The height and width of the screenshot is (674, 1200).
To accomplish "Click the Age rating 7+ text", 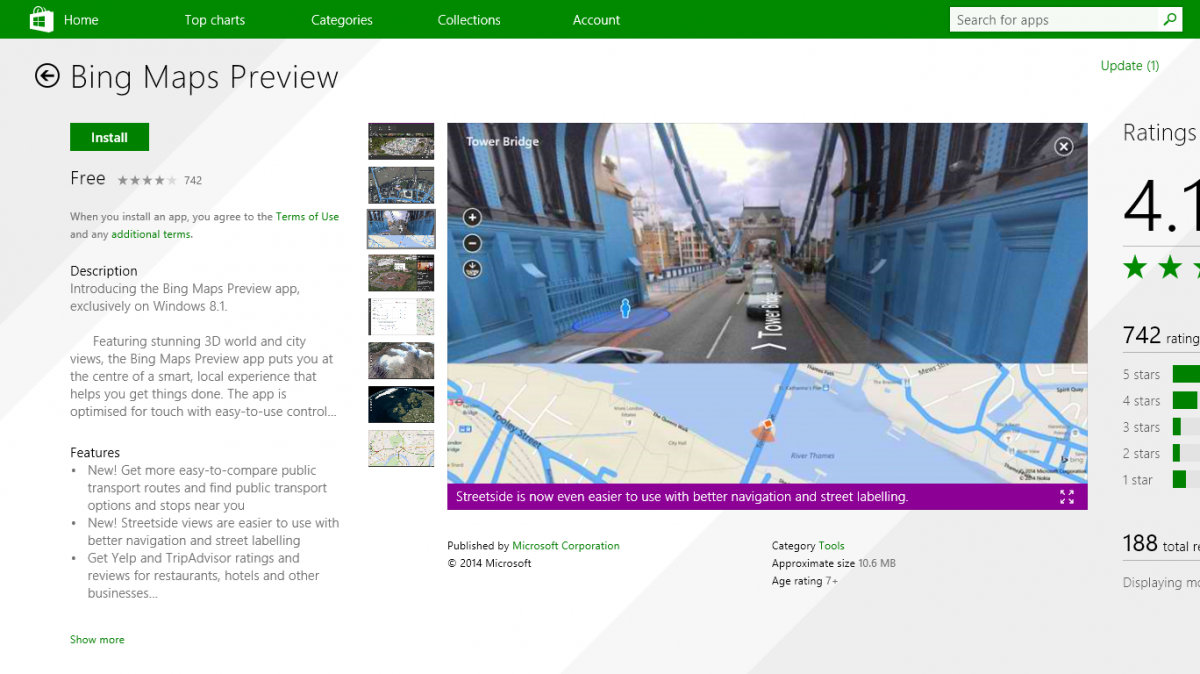I will (x=805, y=581).
